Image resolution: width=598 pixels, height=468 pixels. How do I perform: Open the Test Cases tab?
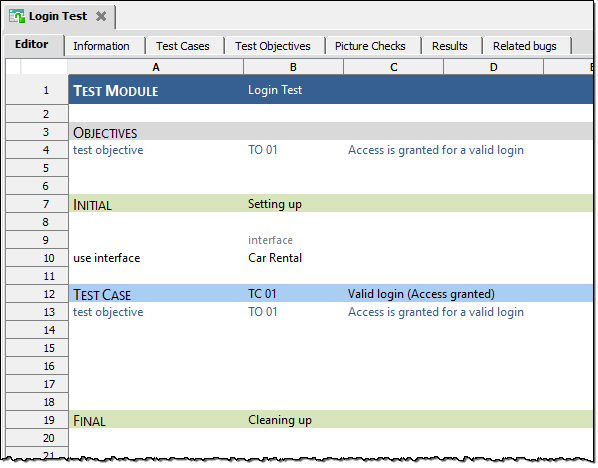183,46
